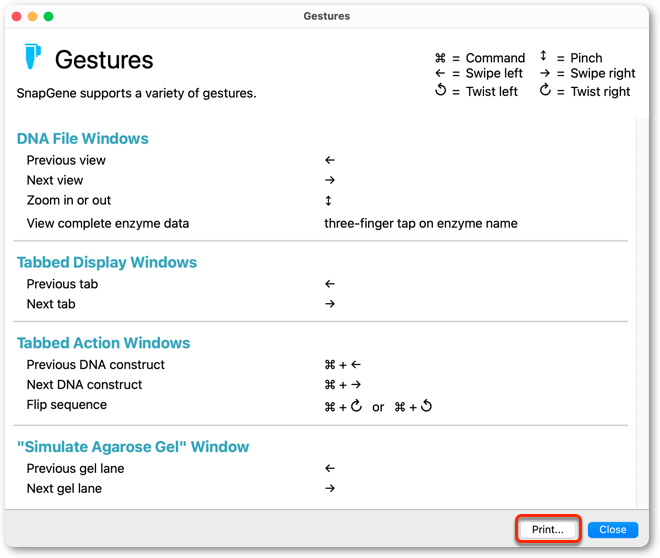660x558 pixels.
Task: Click the 'Next tab' label
Action: (51, 304)
